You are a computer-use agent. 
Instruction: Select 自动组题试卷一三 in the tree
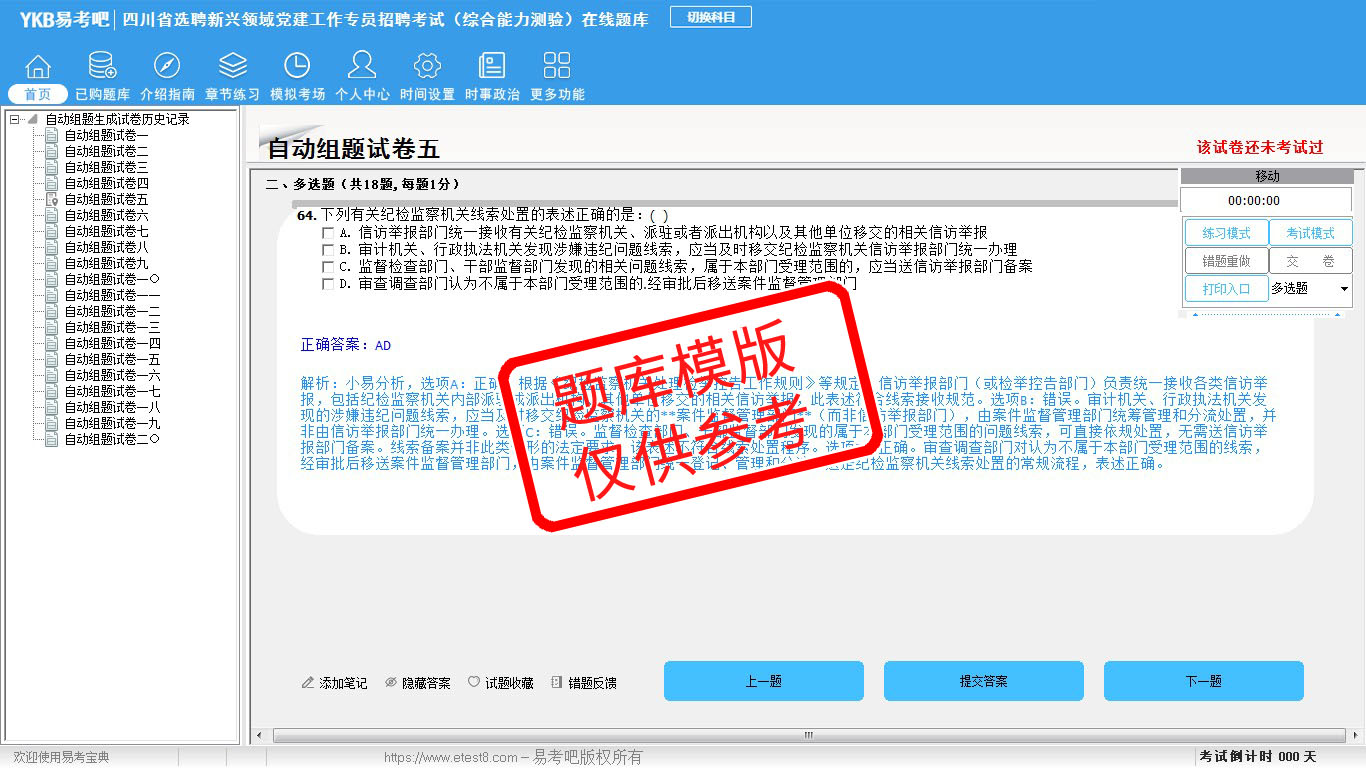point(112,327)
